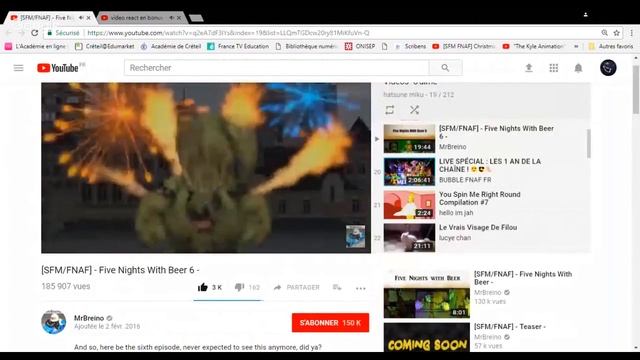Open the Autres favoris bookmarks folder

coord(611,47)
